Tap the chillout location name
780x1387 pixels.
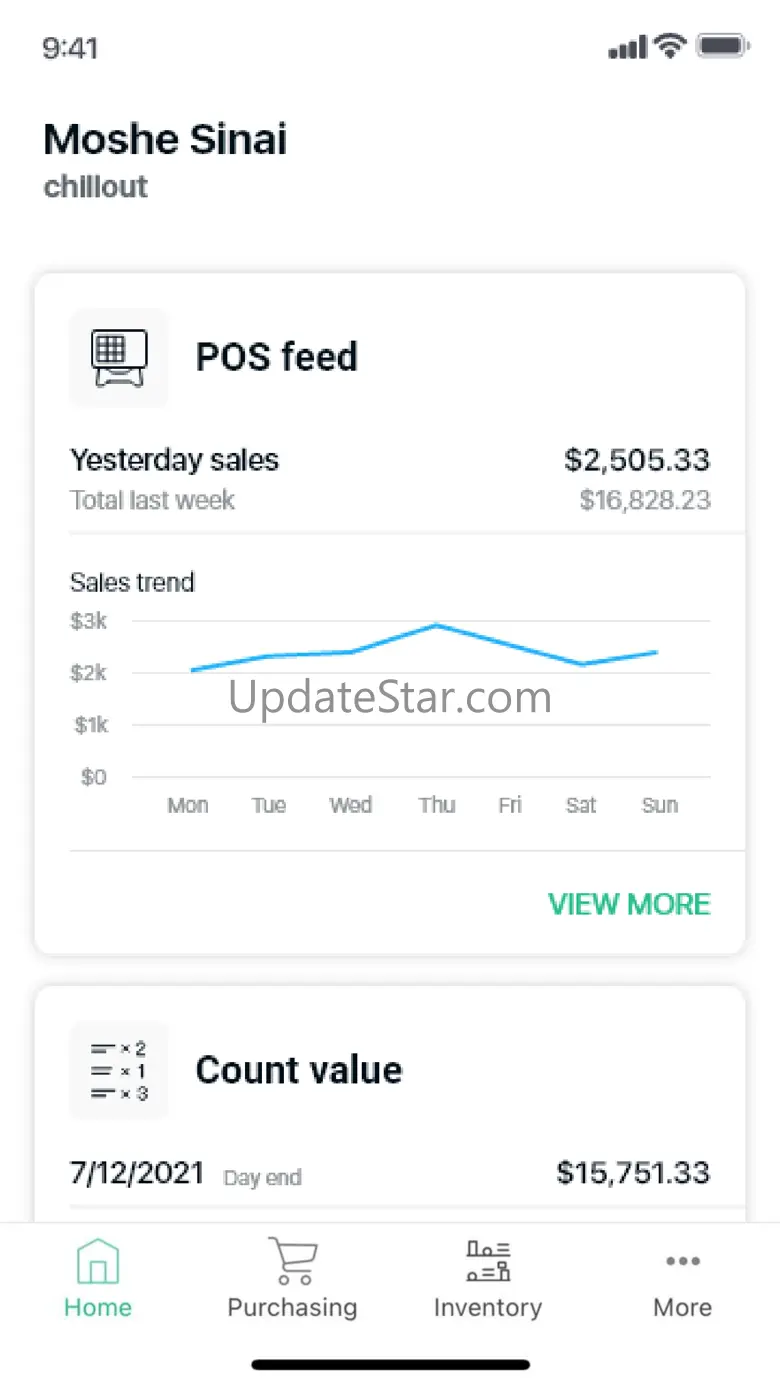(96, 187)
